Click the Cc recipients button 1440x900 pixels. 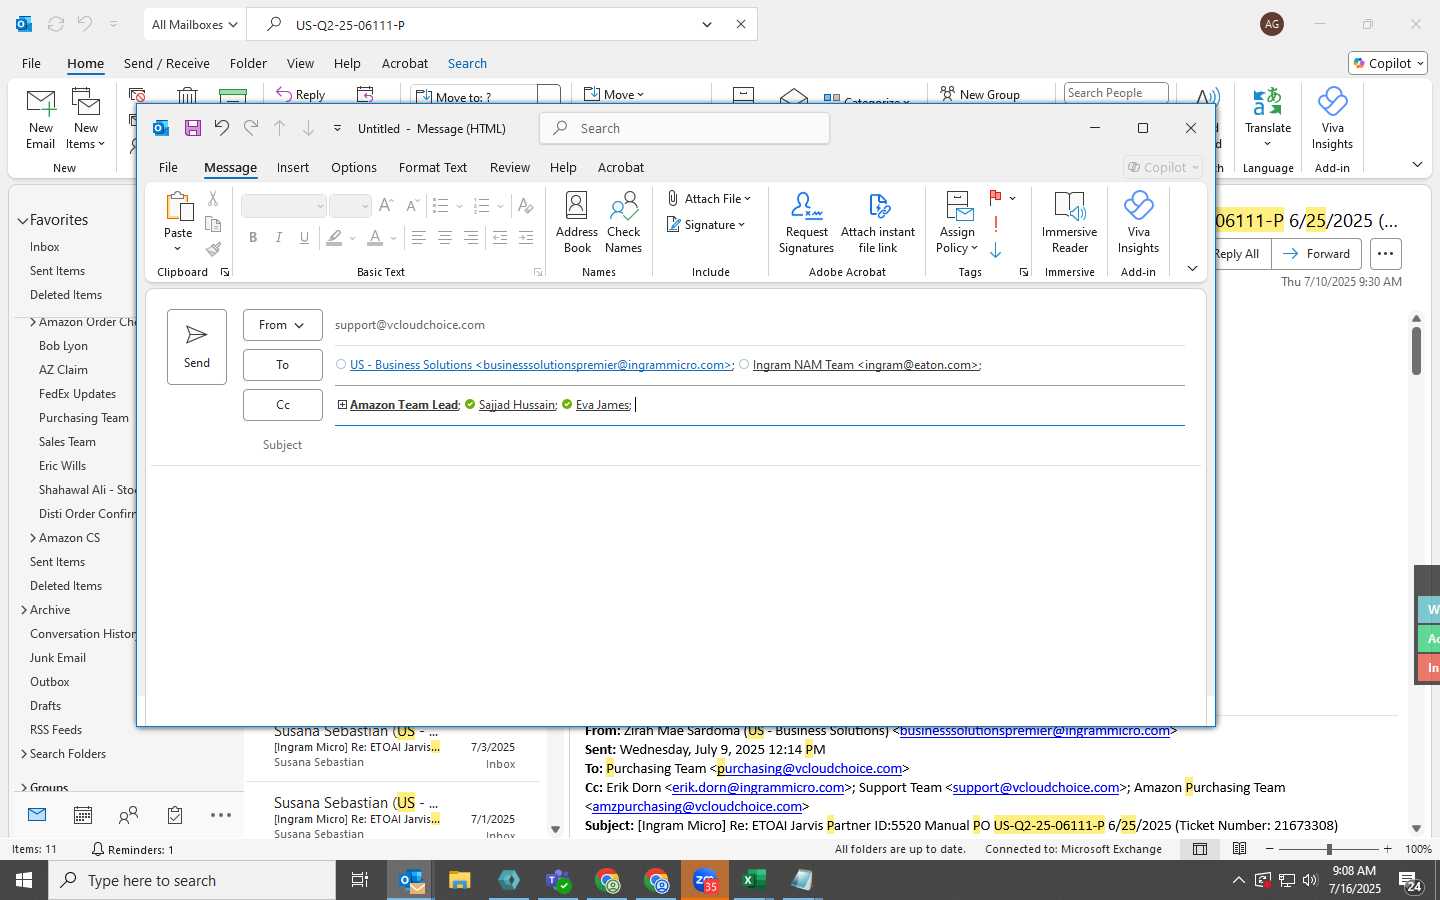282,405
